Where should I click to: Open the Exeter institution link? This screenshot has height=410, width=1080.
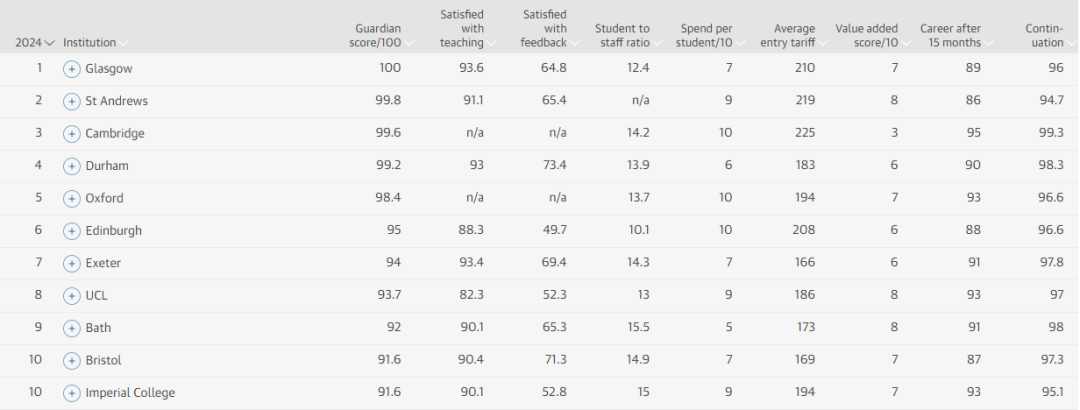(x=103, y=263)
